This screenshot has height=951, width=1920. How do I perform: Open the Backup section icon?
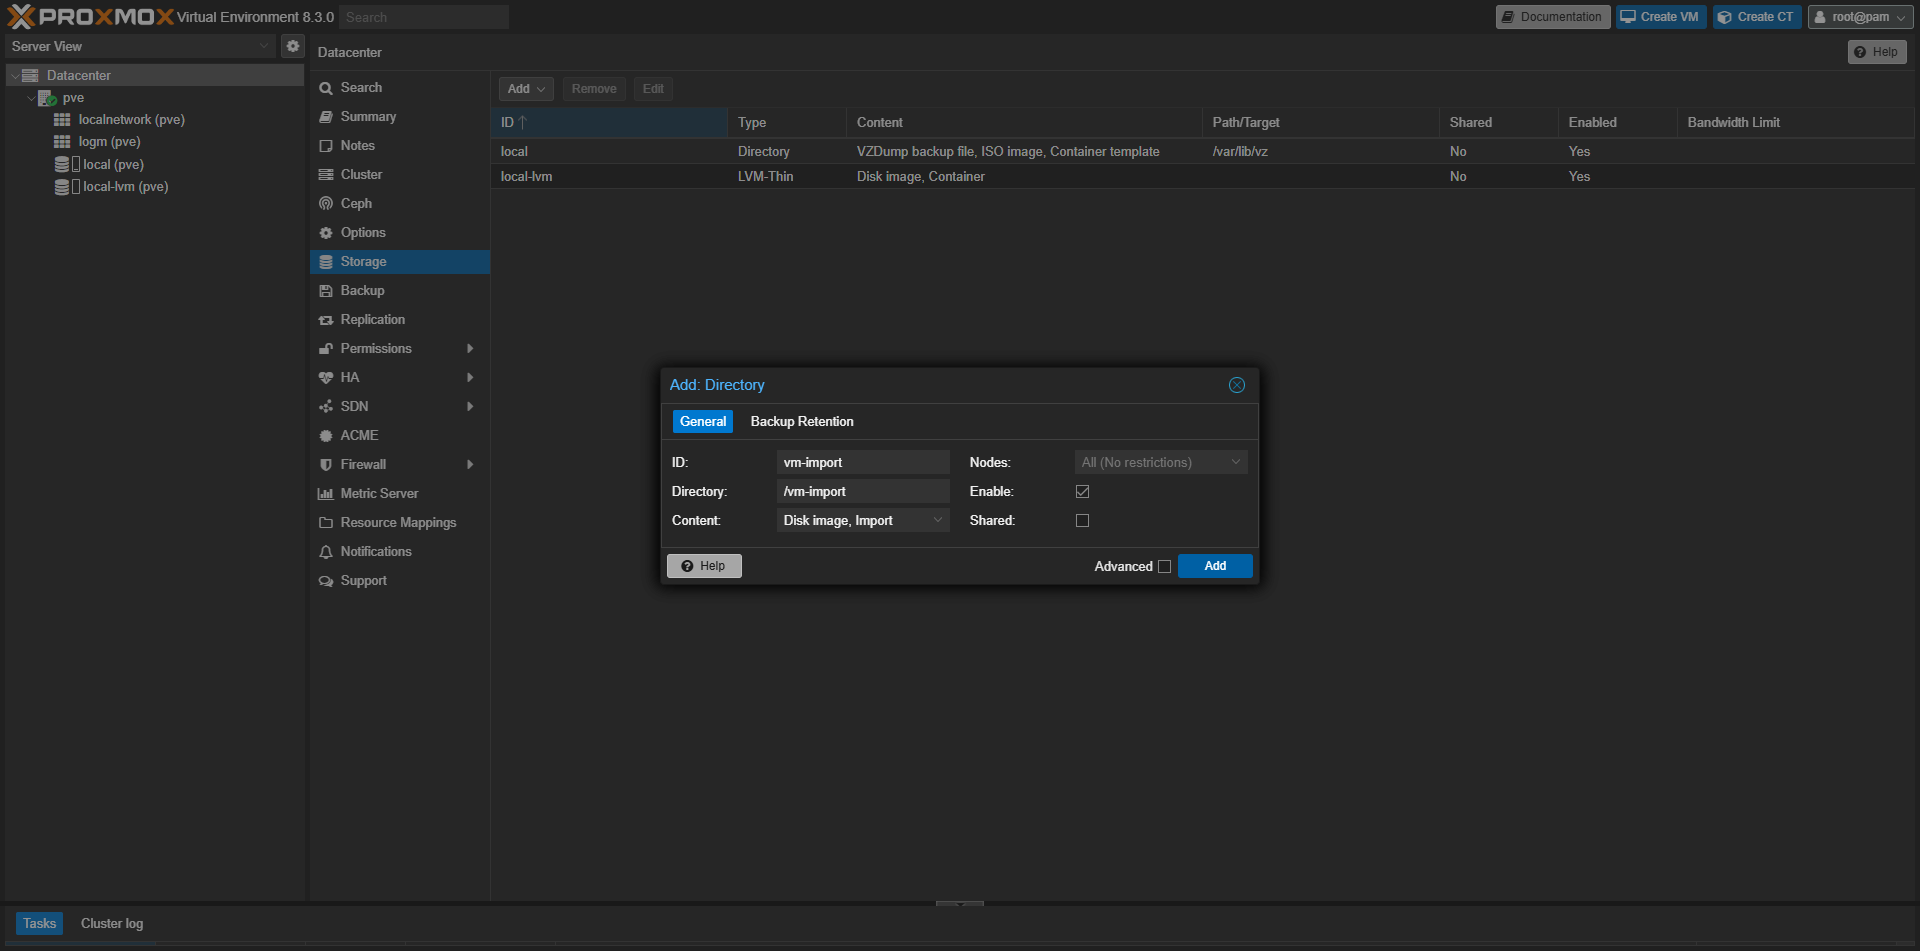coord(327,290)
